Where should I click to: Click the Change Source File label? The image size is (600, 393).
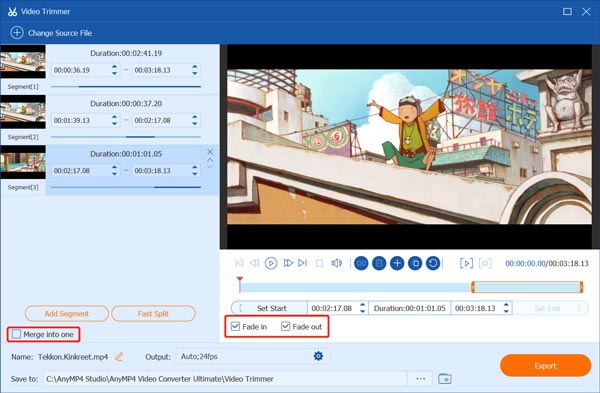click(60, 33)
